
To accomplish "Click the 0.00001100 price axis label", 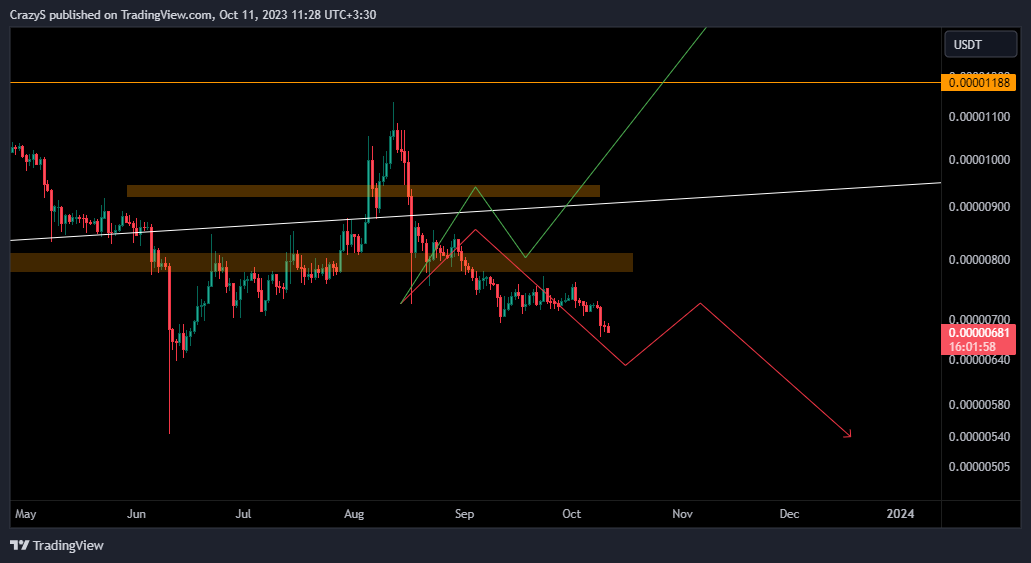I will pyautogui.click(x=978, y=117).
